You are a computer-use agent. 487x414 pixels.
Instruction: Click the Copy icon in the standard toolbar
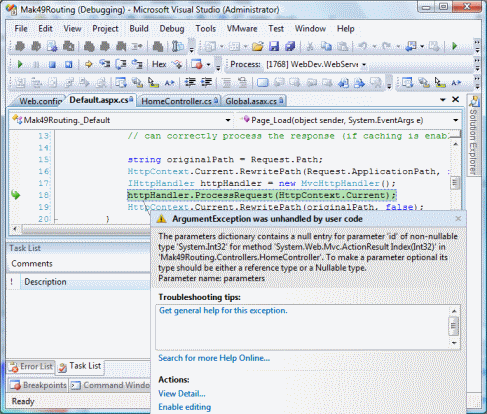coord(326,46)
